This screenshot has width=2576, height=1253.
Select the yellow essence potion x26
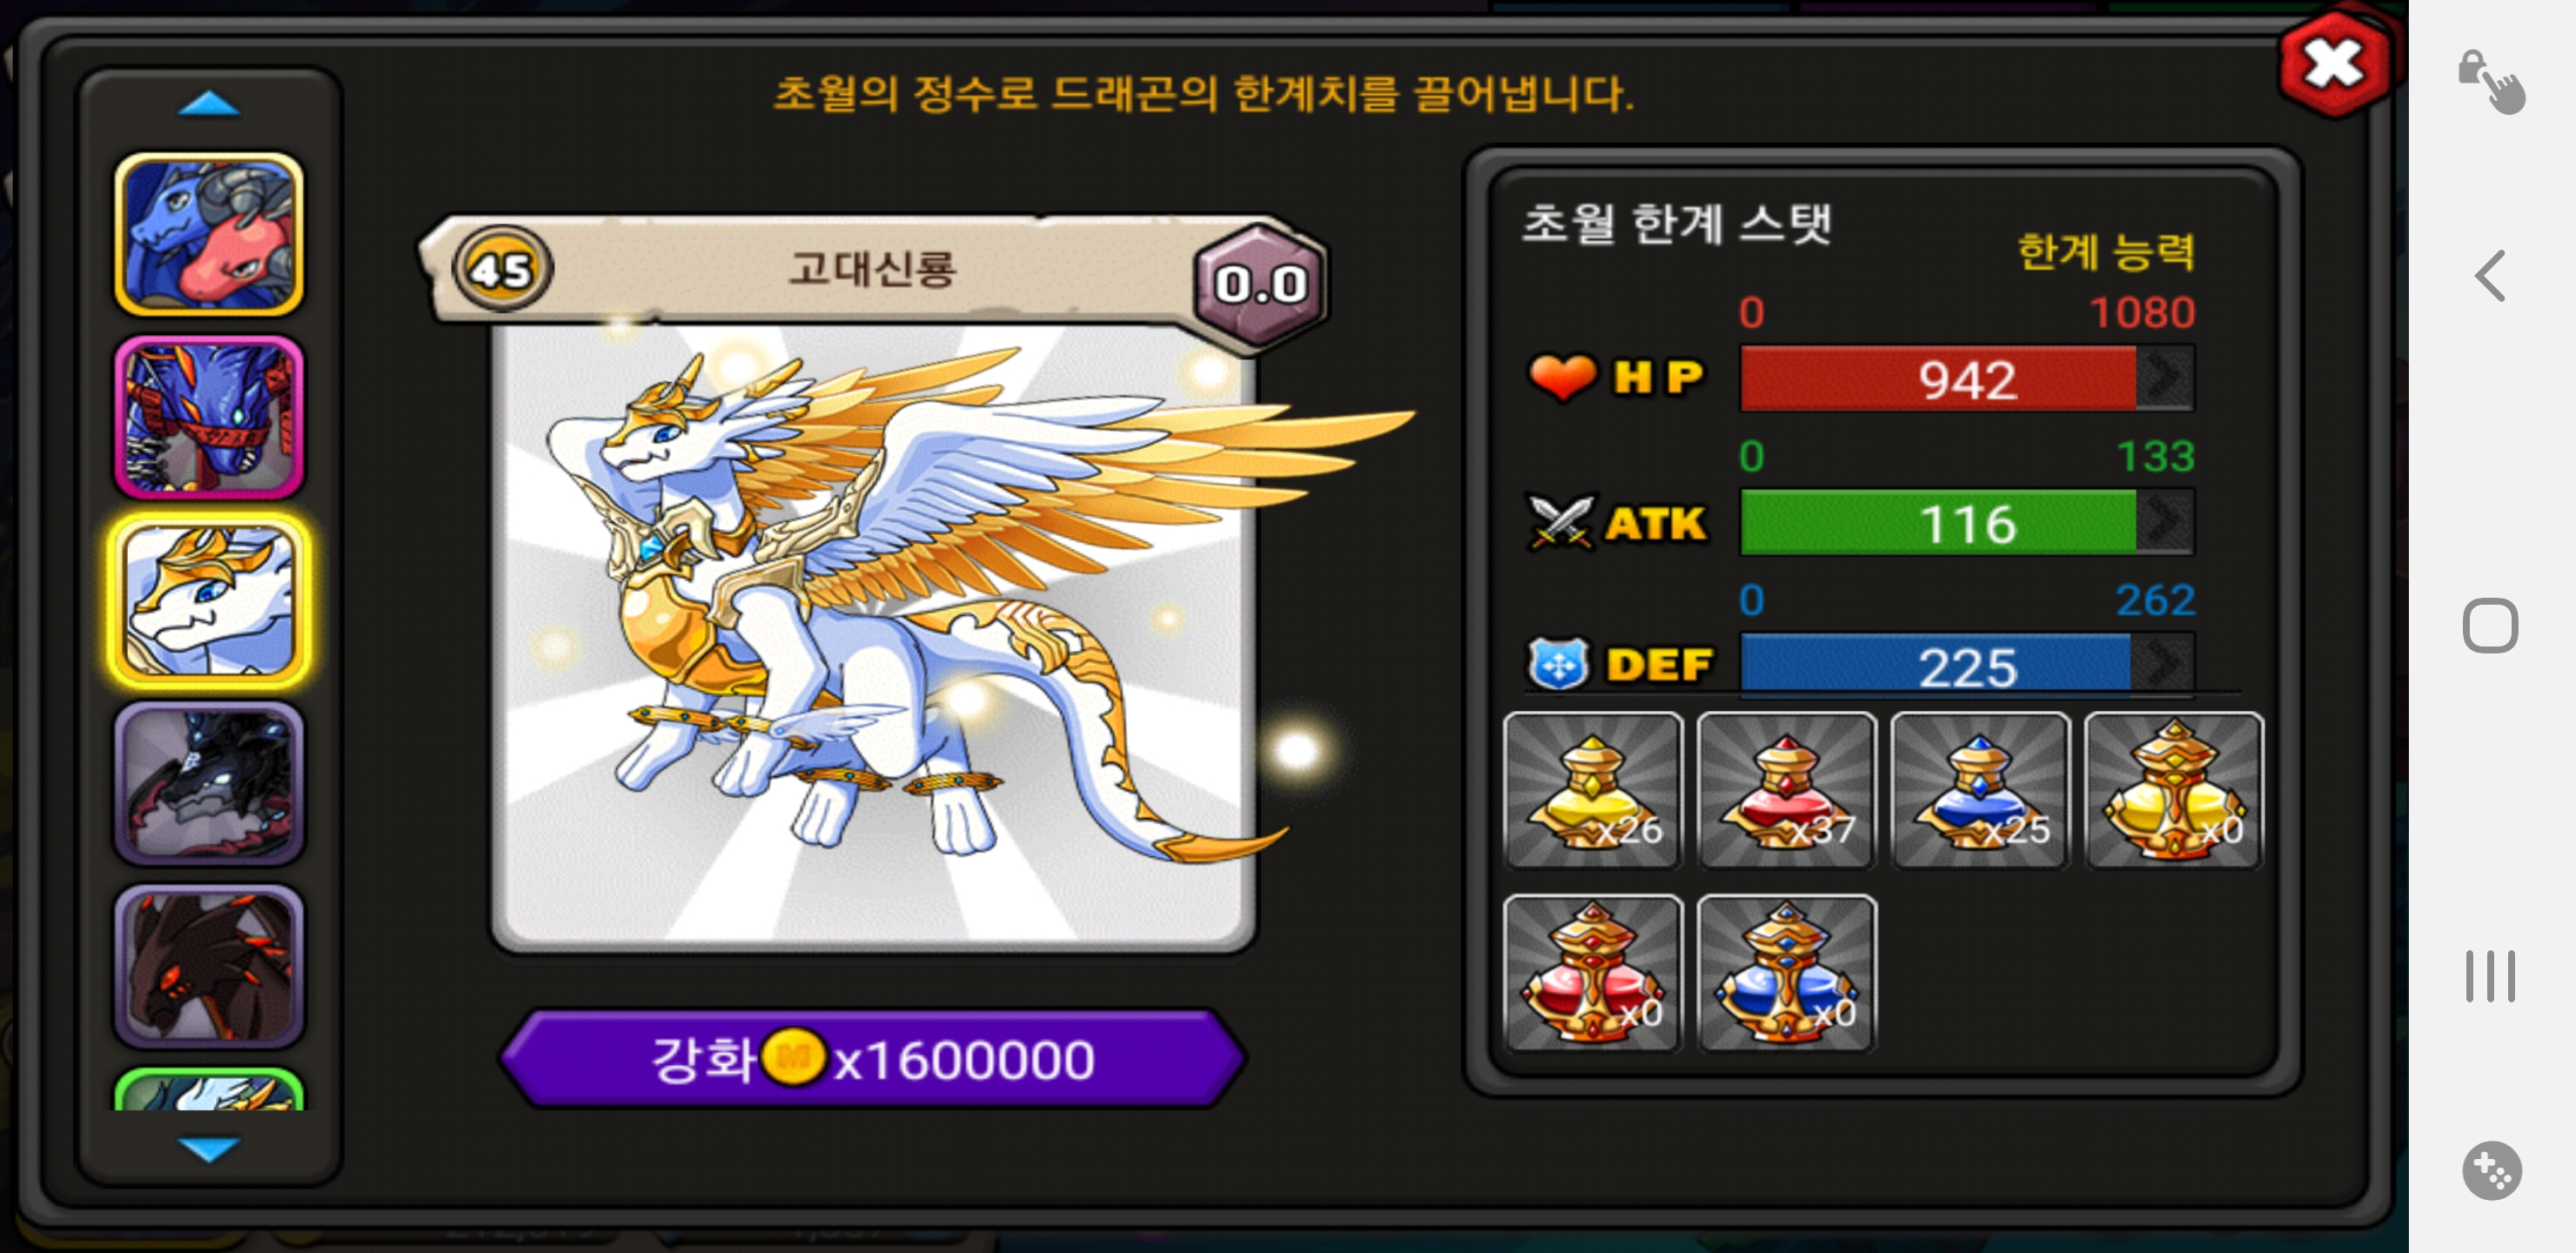click(1592, 790)
